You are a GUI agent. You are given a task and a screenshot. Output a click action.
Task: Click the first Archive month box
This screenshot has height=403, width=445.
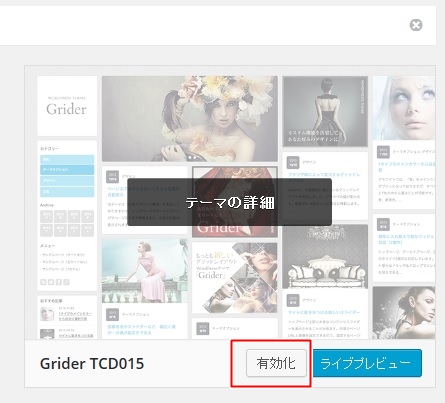(x=46, y=216)
